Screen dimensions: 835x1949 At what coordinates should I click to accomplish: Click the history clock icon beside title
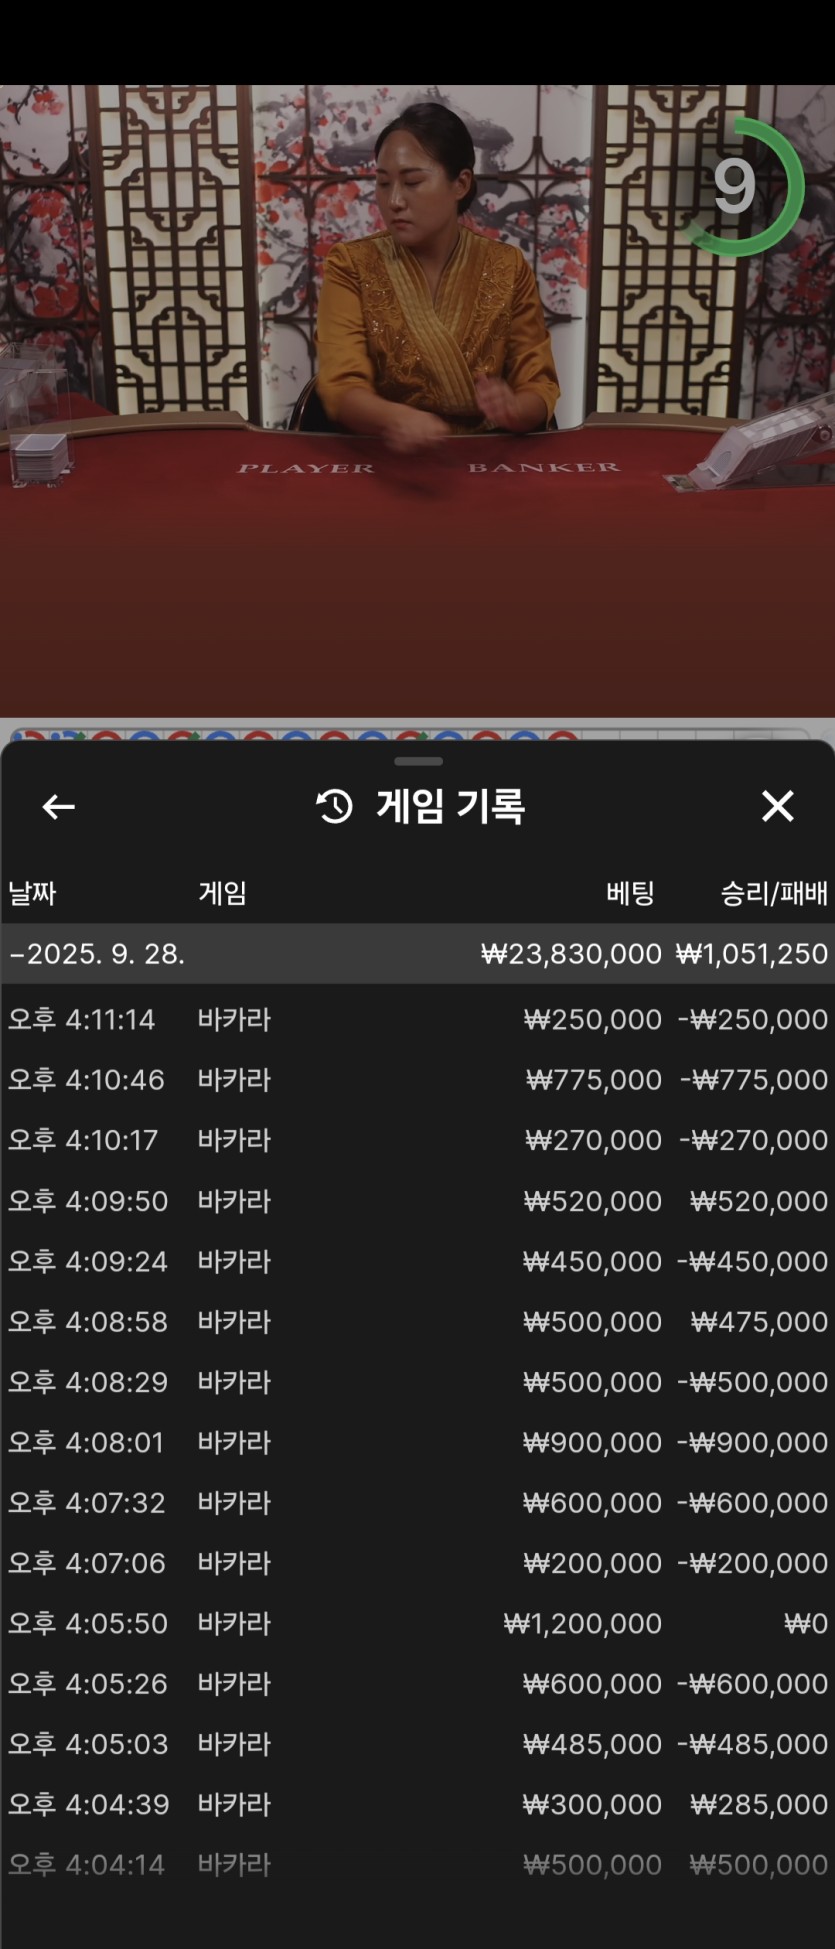coord(334,806)
